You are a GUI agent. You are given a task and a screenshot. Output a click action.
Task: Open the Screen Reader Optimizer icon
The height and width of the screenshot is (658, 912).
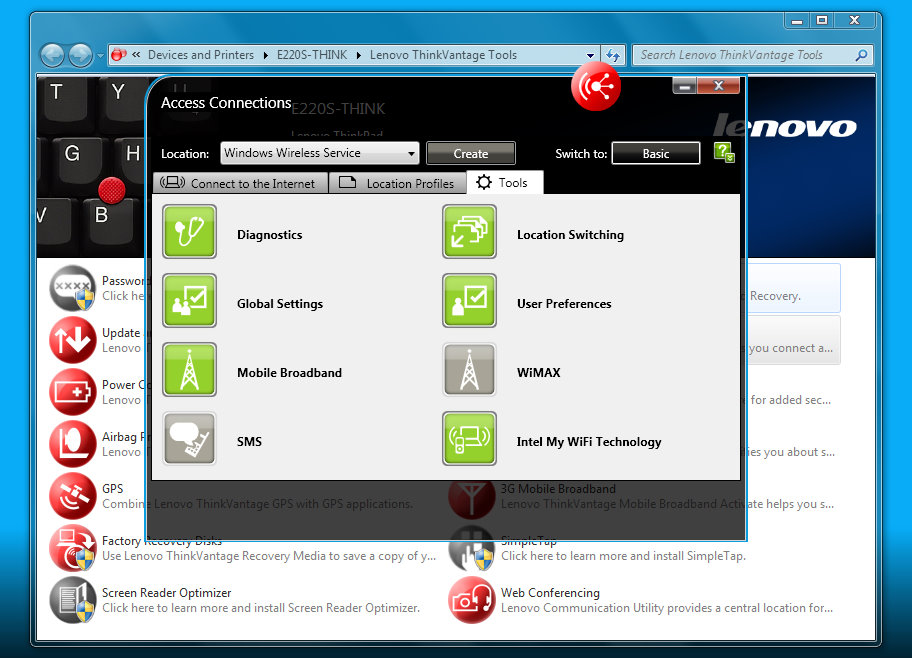pos(72,599)
